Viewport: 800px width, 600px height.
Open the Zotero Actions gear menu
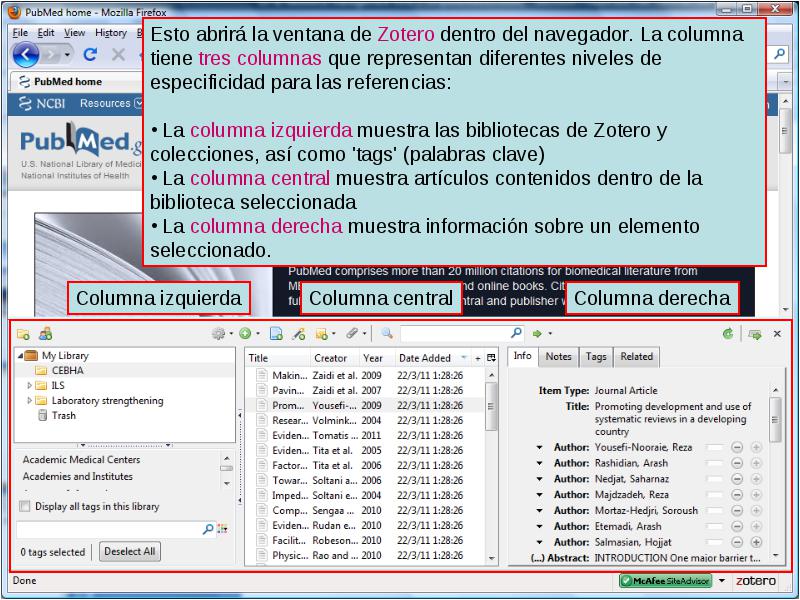(218, 334)
